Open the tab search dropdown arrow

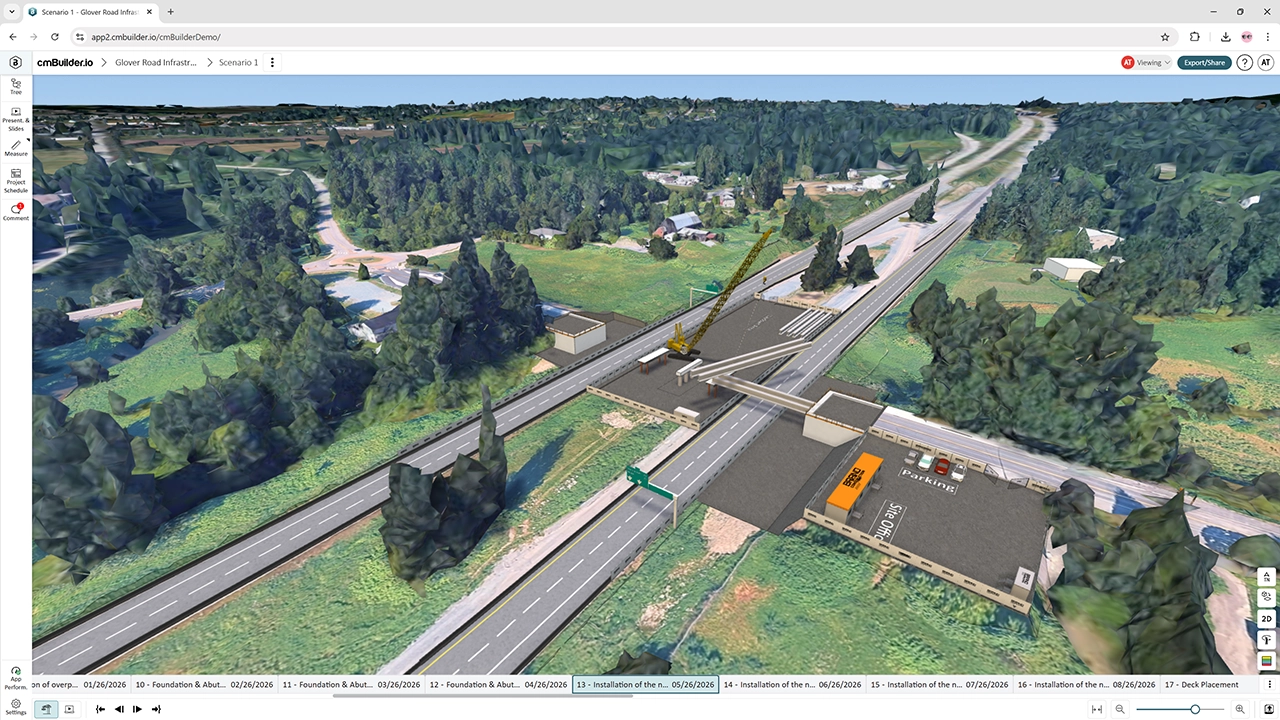pyautogui.click(x=12, y=12)
